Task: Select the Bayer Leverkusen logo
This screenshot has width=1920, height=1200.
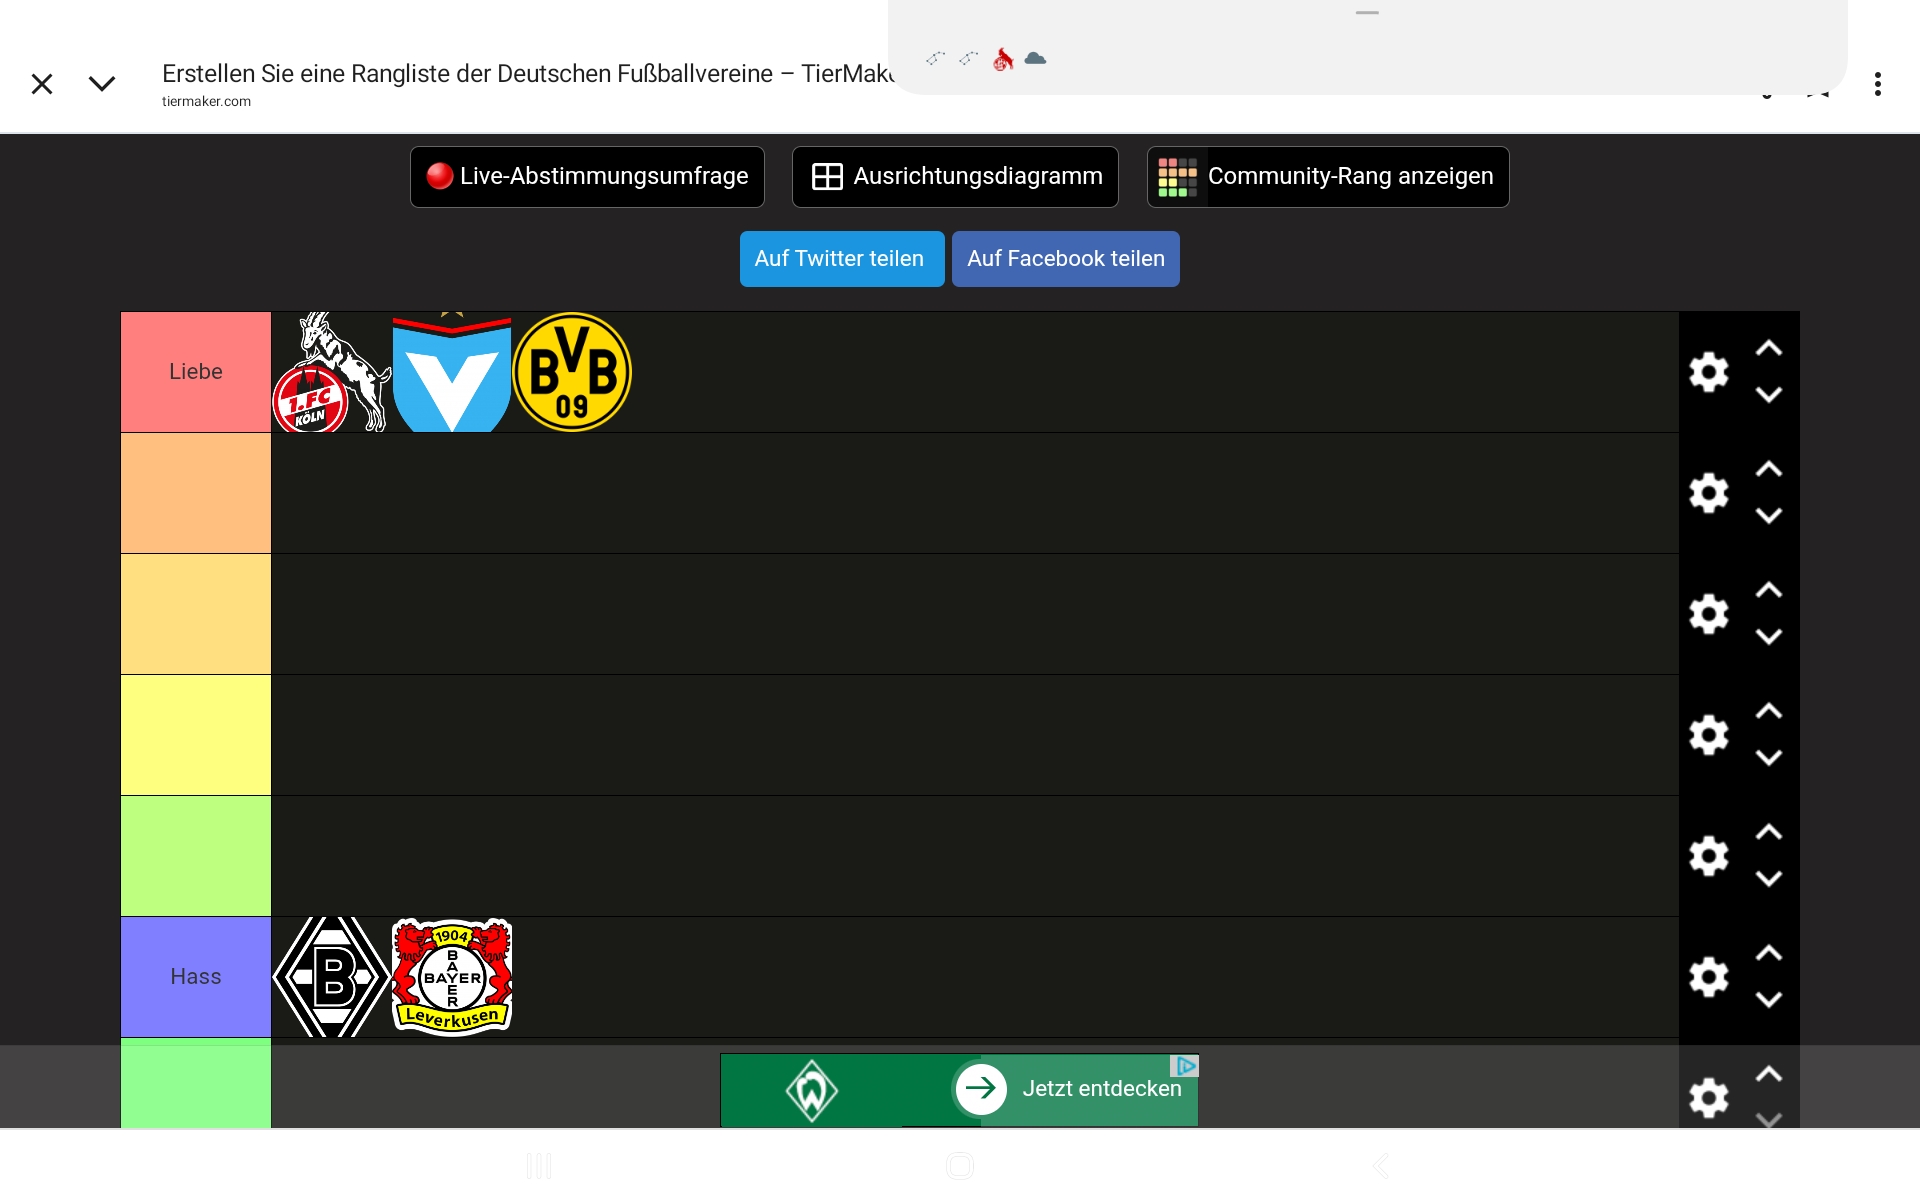Action: pos(452,977)
